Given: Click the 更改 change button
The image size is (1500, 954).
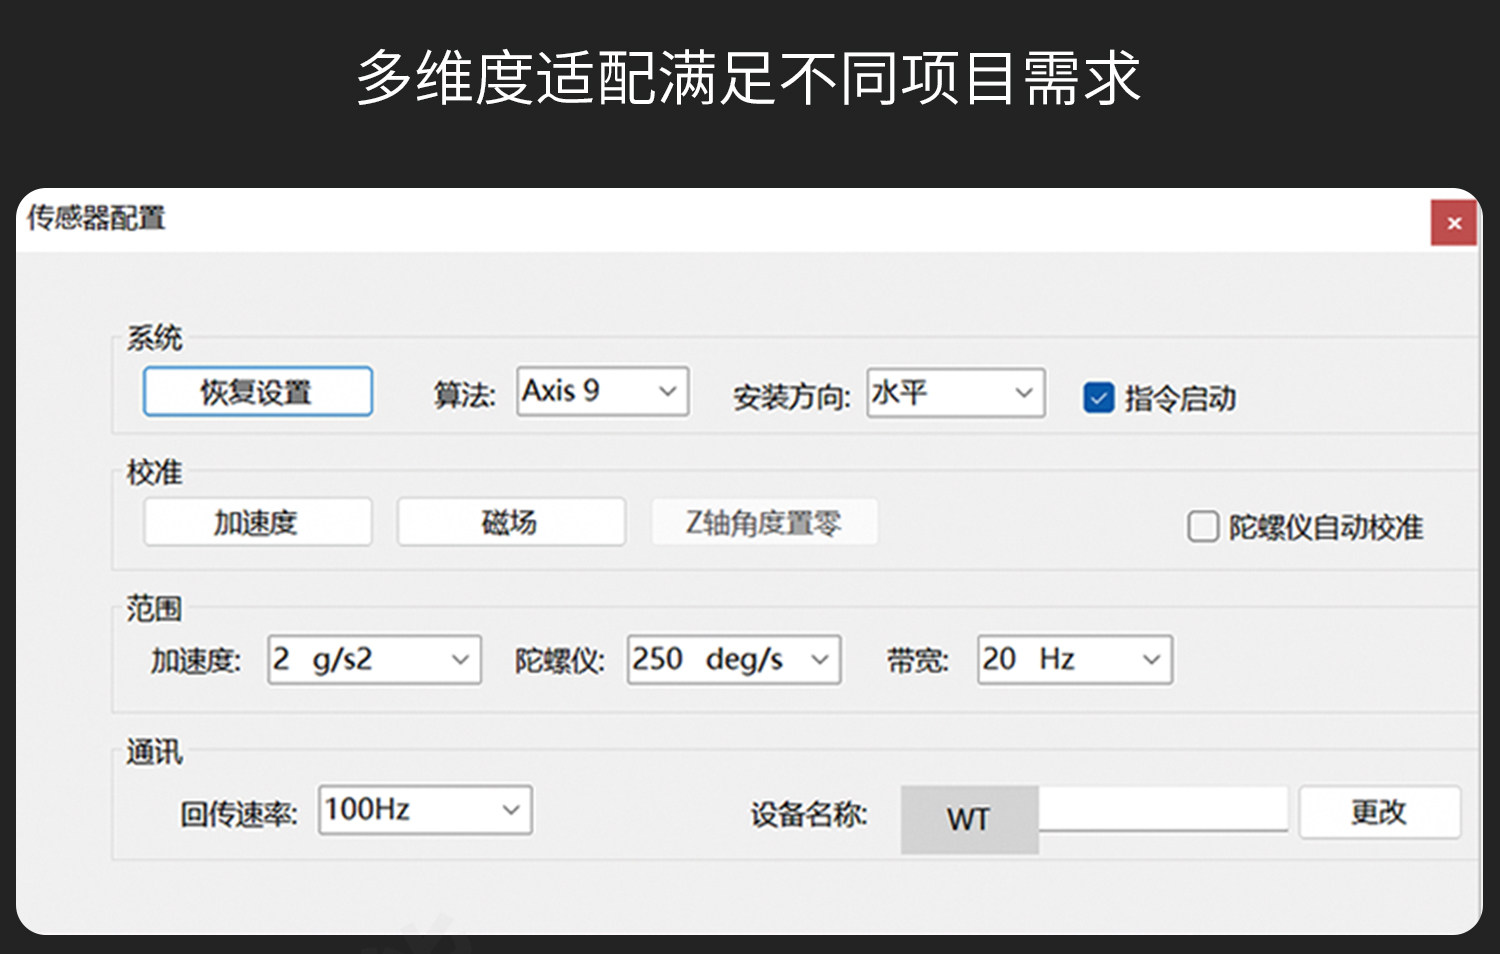Looking at the screenshot, I should pyautogui.click(x=1379, y=812).
